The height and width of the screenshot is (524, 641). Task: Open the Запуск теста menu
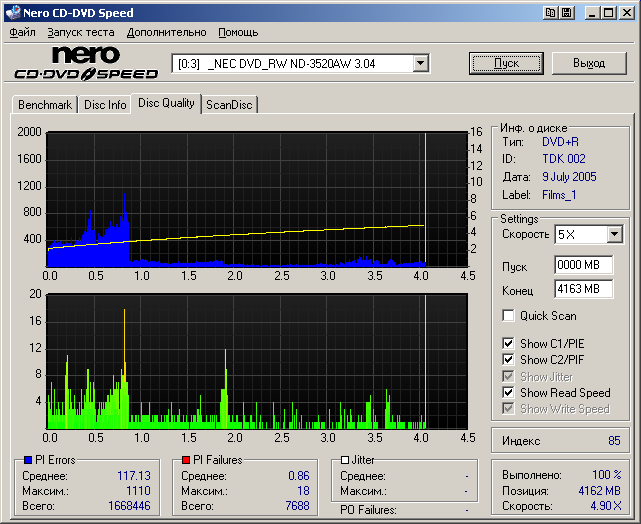[x=80, y=32]
